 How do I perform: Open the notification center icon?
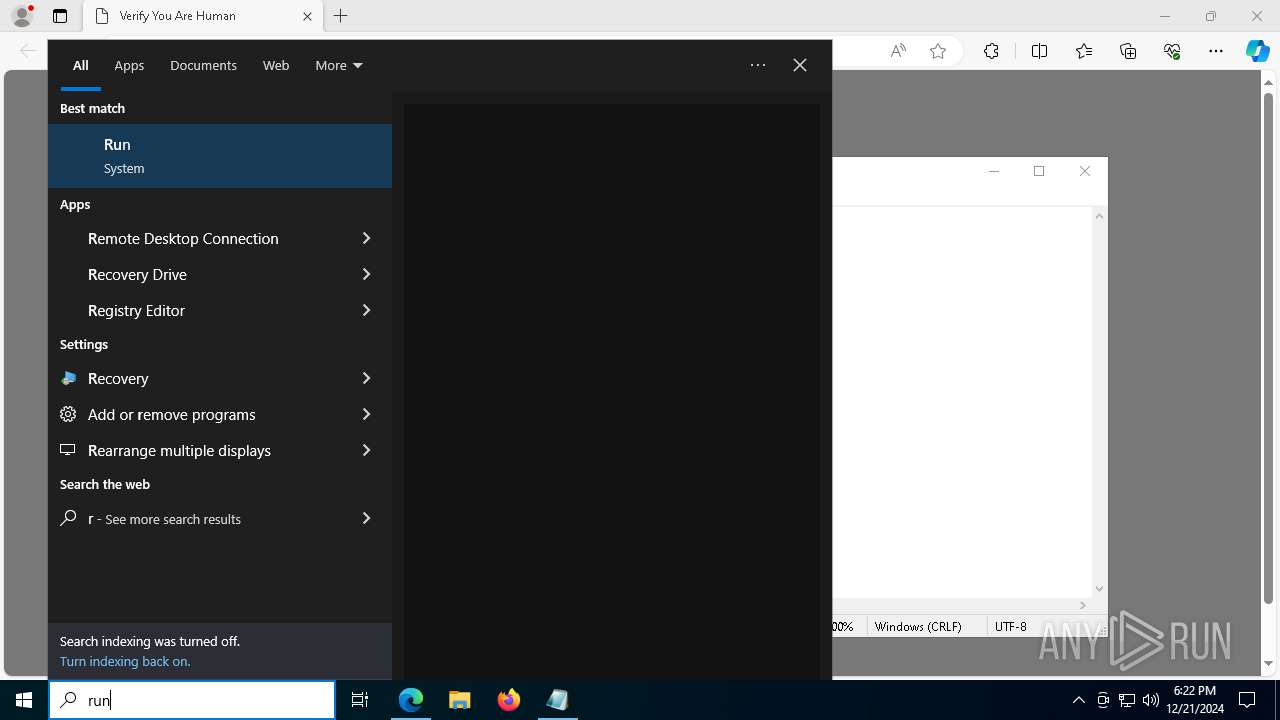click(1247, 700)
